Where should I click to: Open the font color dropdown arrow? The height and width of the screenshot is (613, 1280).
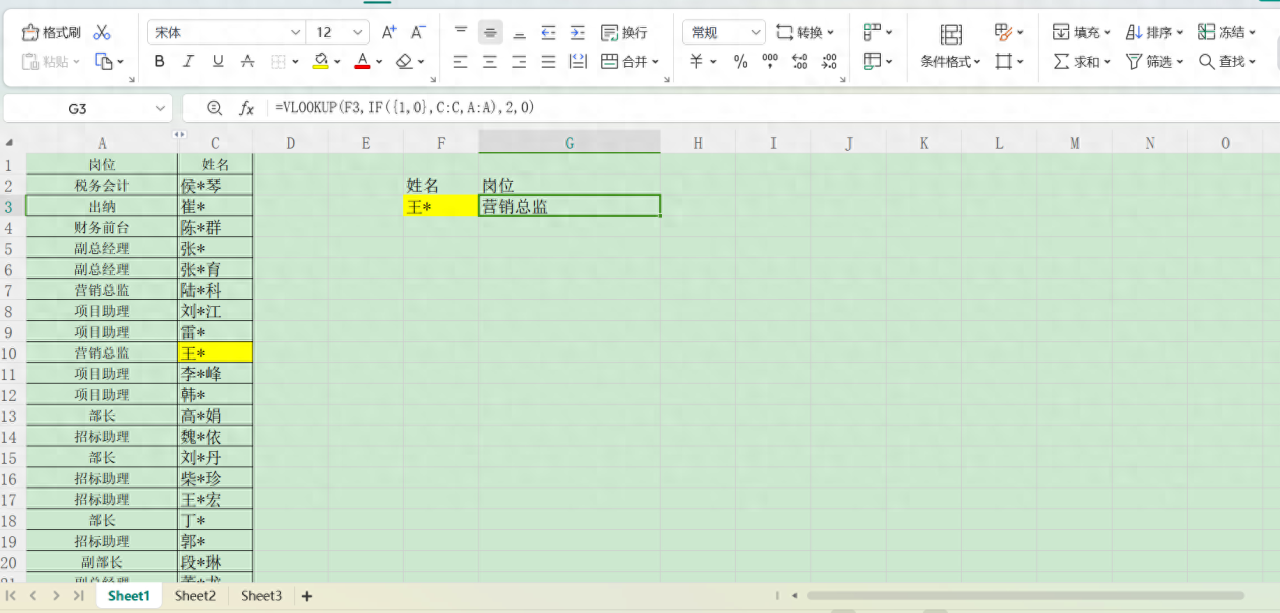(380, 62)
